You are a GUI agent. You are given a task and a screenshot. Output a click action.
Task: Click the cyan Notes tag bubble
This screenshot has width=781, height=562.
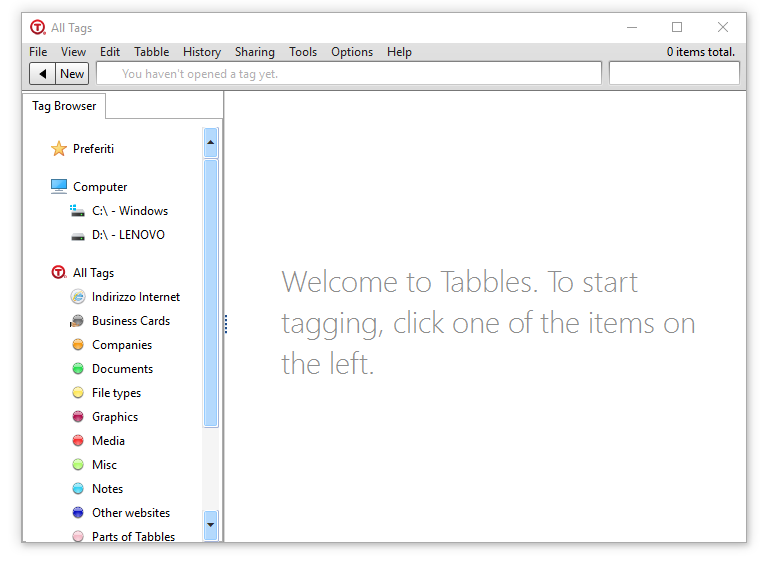pos(78,488)
